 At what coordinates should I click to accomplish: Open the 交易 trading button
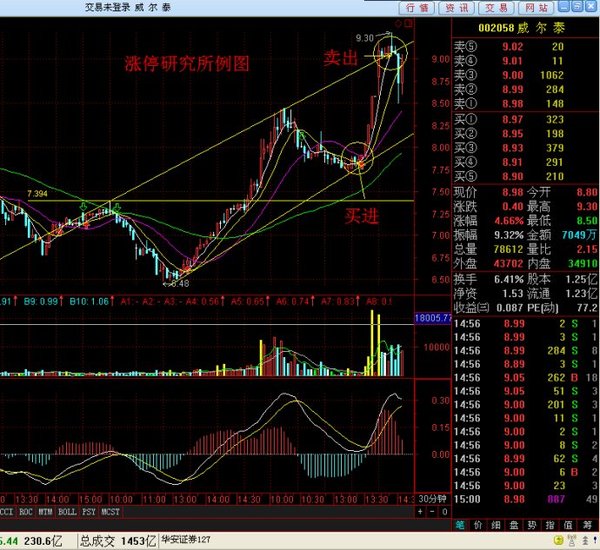496,8
